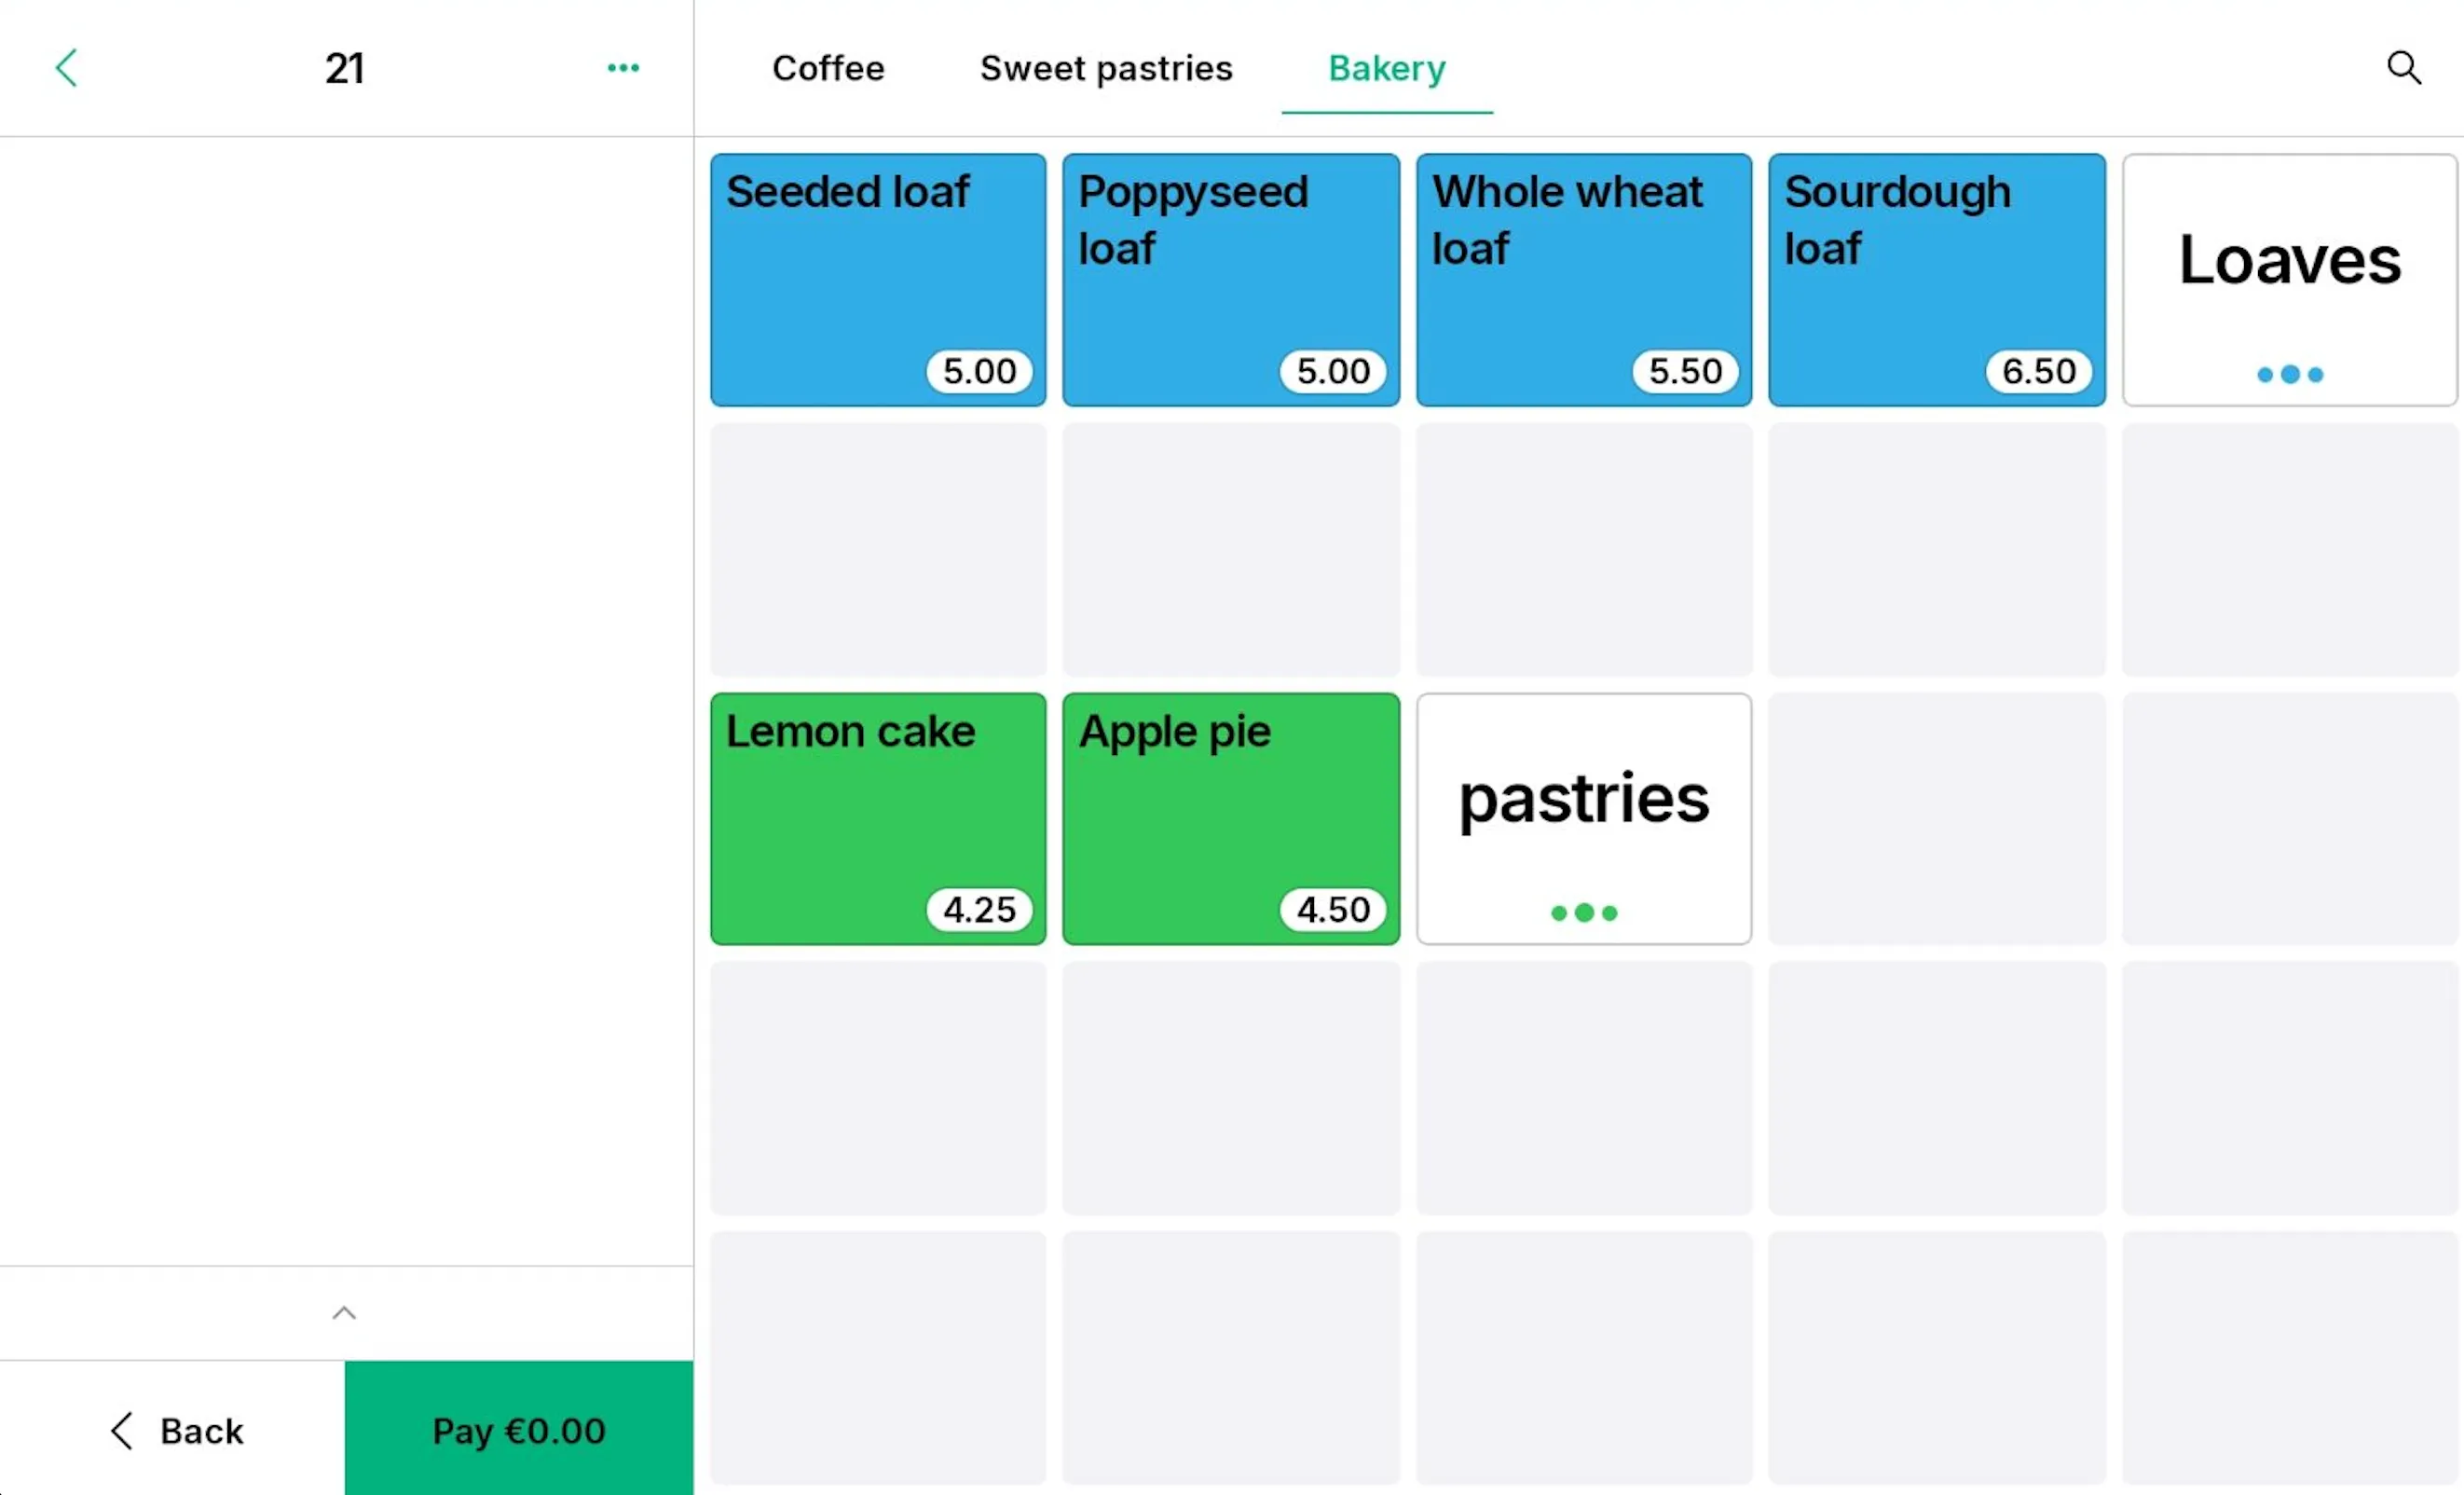Open the search function

2404,68
